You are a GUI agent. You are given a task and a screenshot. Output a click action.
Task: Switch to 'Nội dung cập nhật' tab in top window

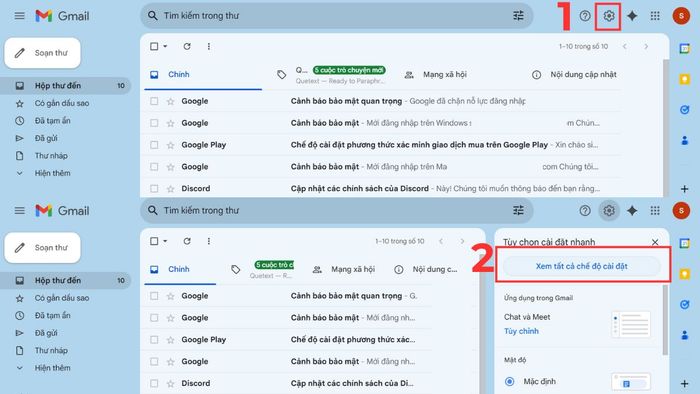click(574, 75)
